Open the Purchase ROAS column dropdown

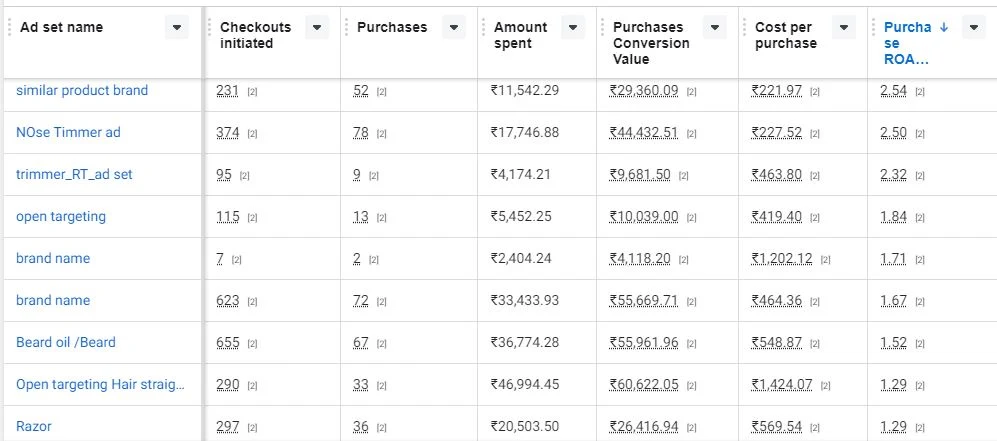point(973,27)
